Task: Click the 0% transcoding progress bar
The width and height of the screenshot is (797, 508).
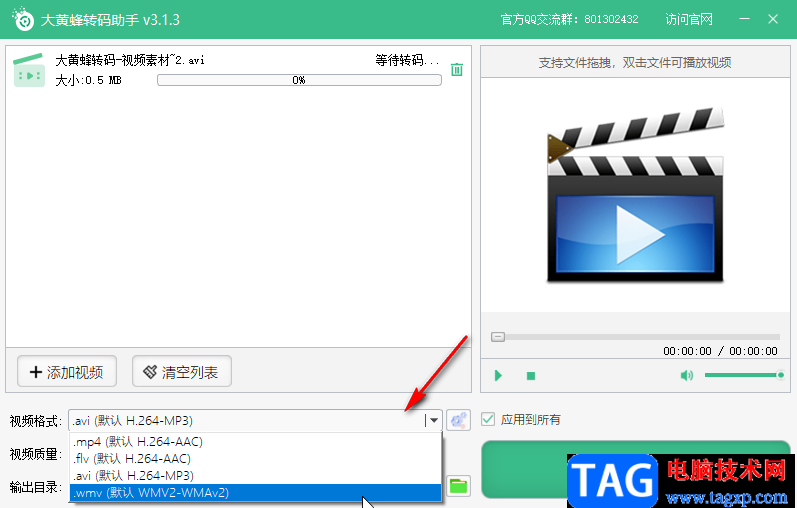Action: click(299, 80)
